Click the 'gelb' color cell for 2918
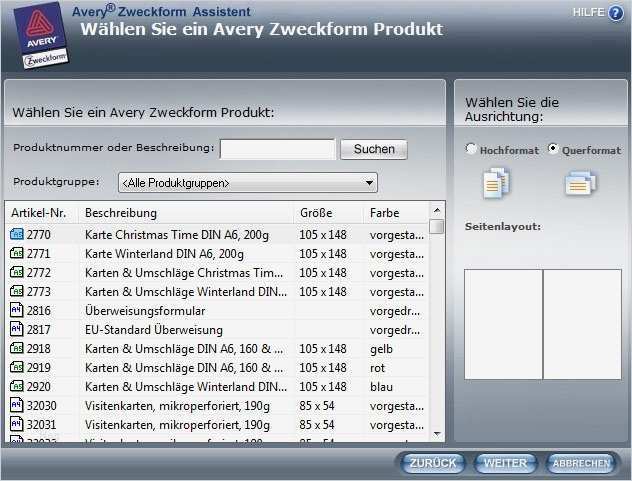 tap(381, 349)
